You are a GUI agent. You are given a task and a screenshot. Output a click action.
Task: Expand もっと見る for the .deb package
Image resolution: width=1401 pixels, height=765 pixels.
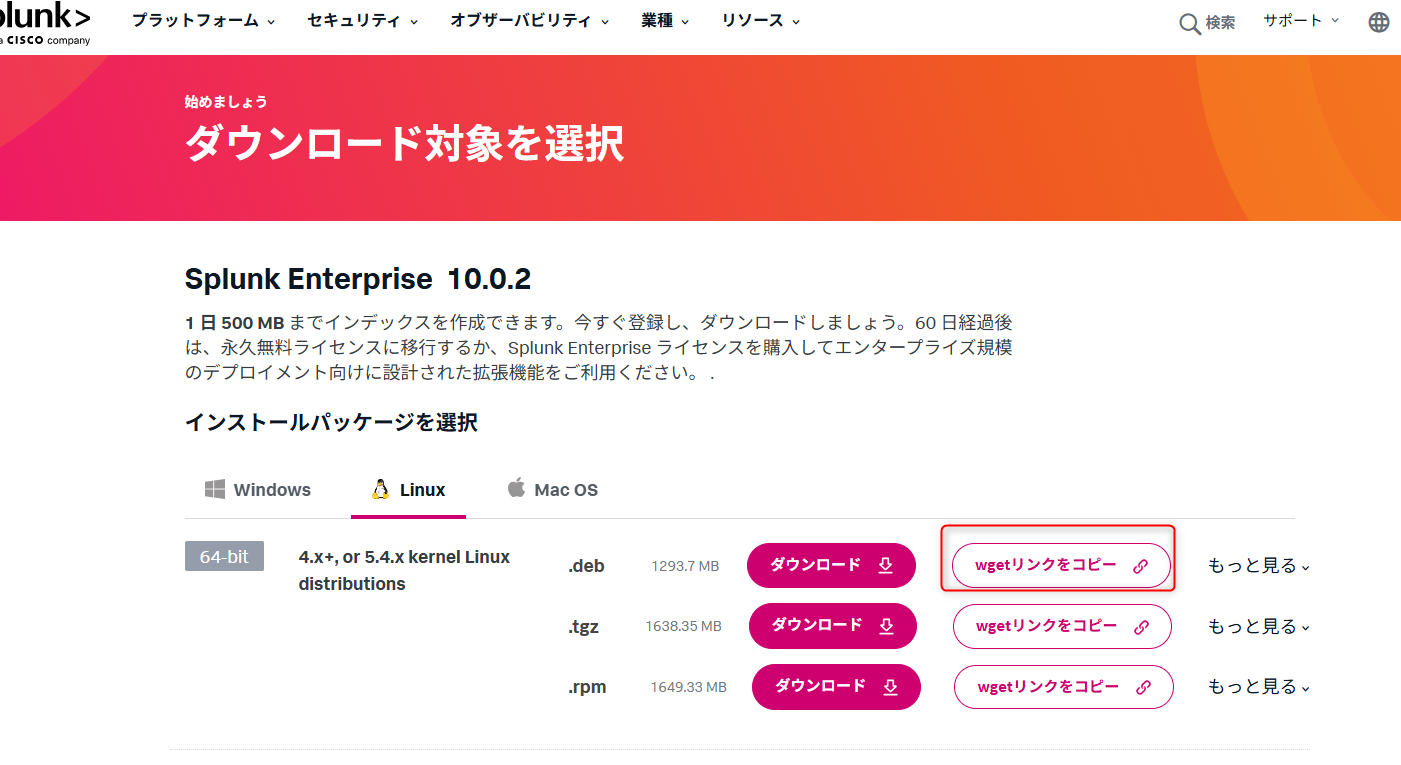[1259, 566]
